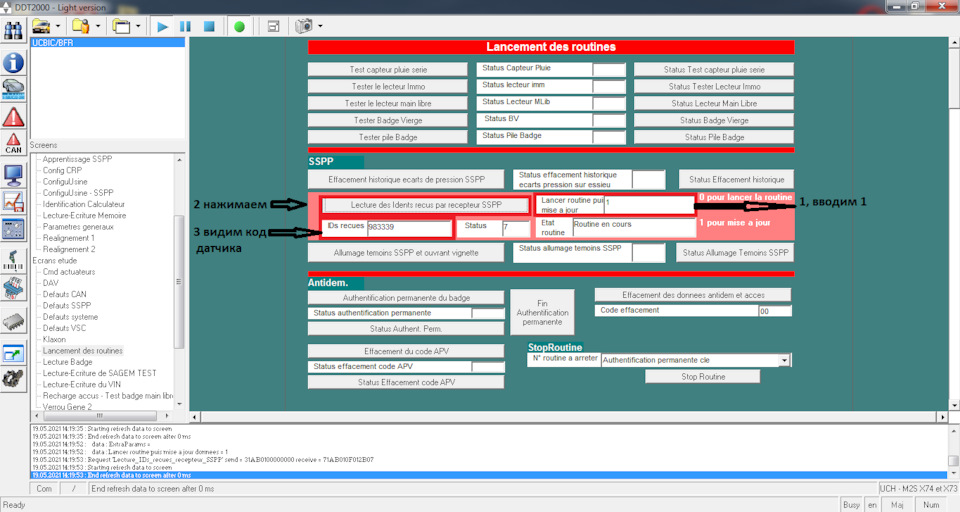Click the control panel sidebar icon
This screenshot has height=512, width=960.
pyautogui.click(x=13, y=230)
